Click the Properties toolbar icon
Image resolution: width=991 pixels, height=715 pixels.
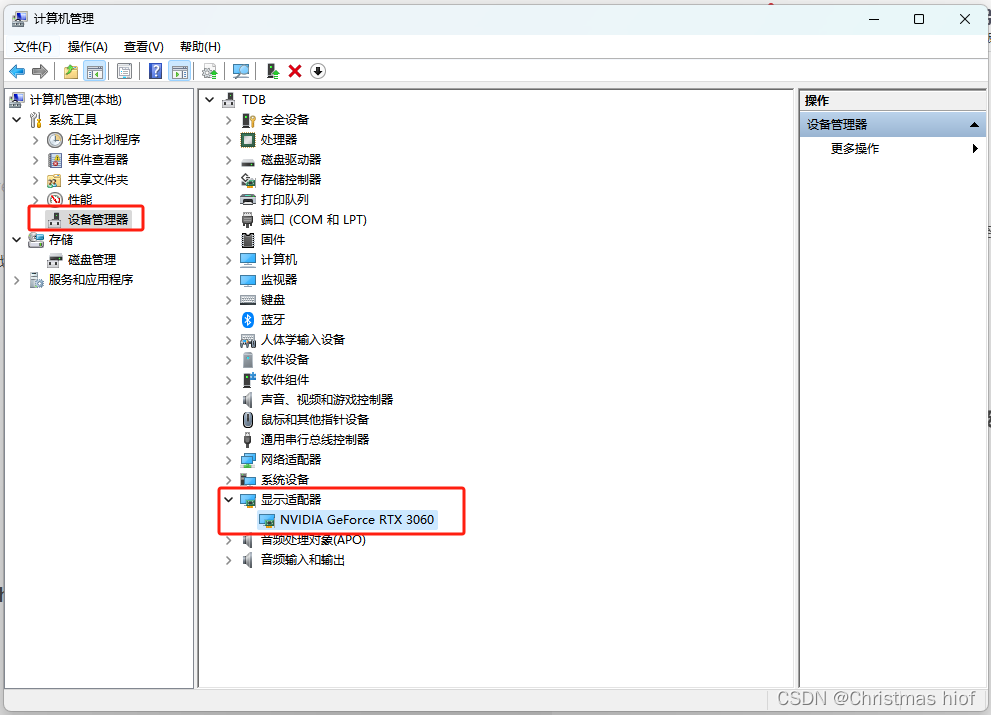(x=125, y=71)
